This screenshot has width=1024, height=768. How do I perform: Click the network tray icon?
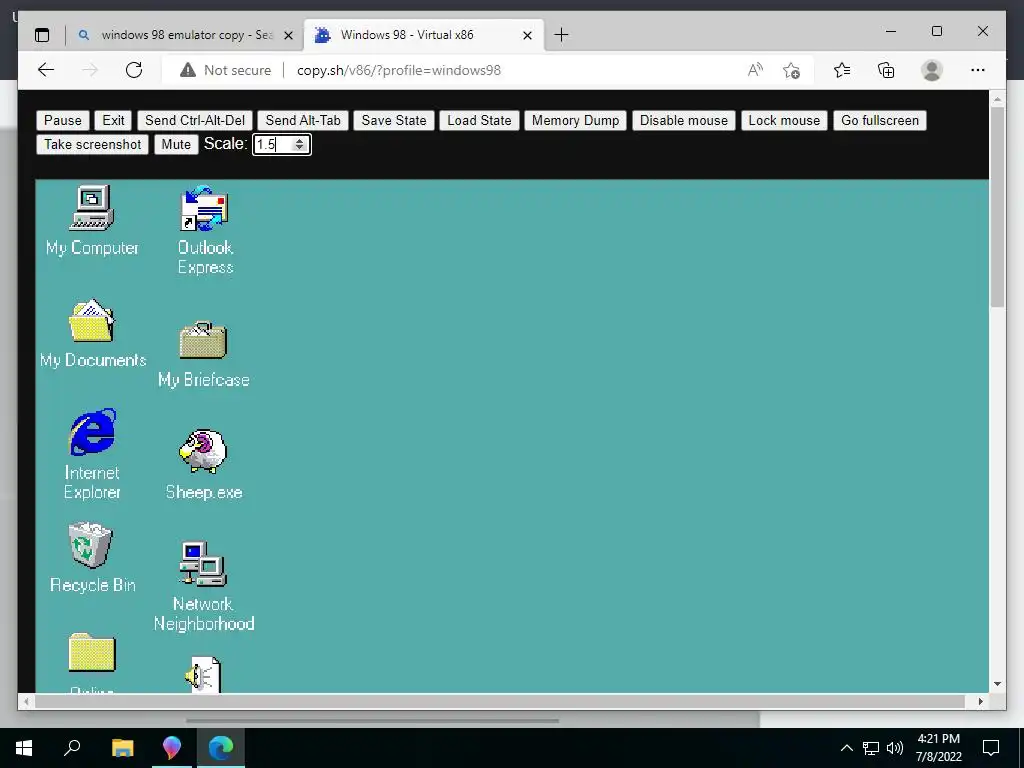[x=871, y=748]
